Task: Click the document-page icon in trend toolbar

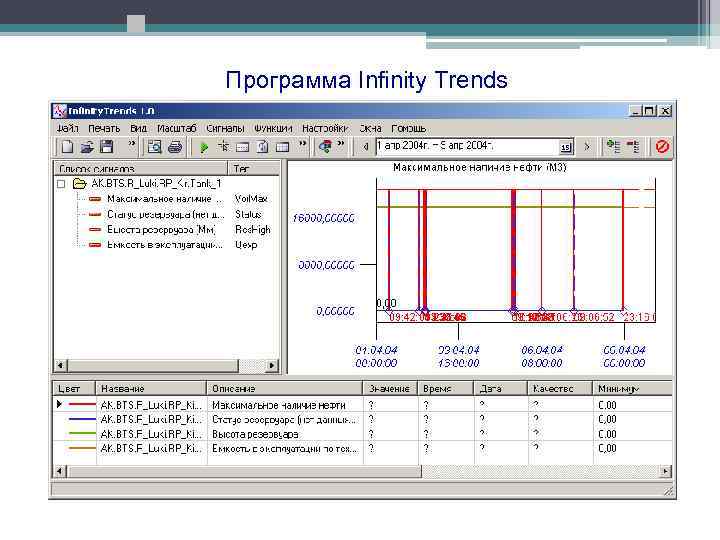Action: [x=263, y=147]
